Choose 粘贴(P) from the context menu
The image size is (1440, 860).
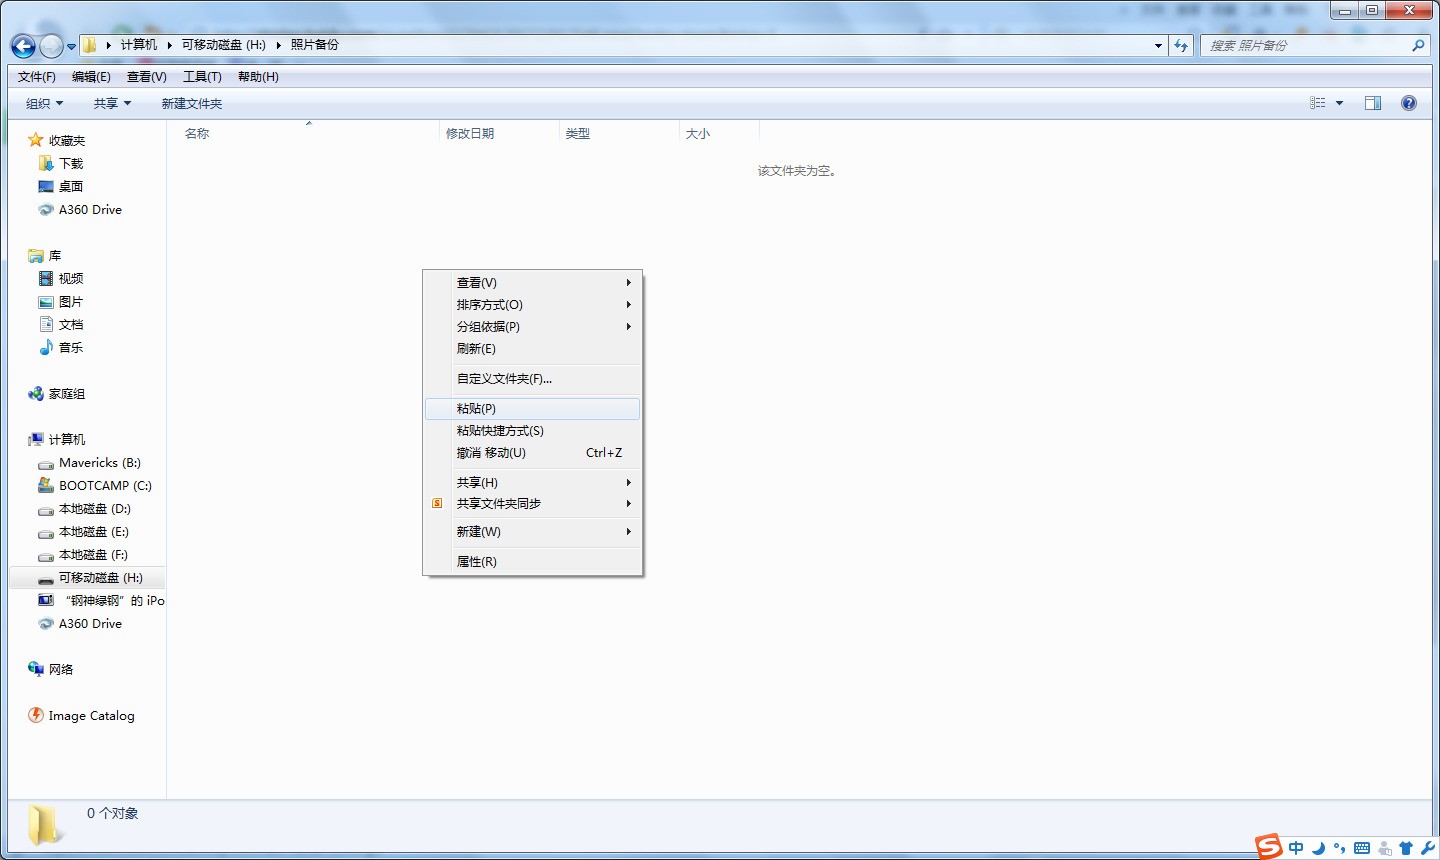[533, 409]
